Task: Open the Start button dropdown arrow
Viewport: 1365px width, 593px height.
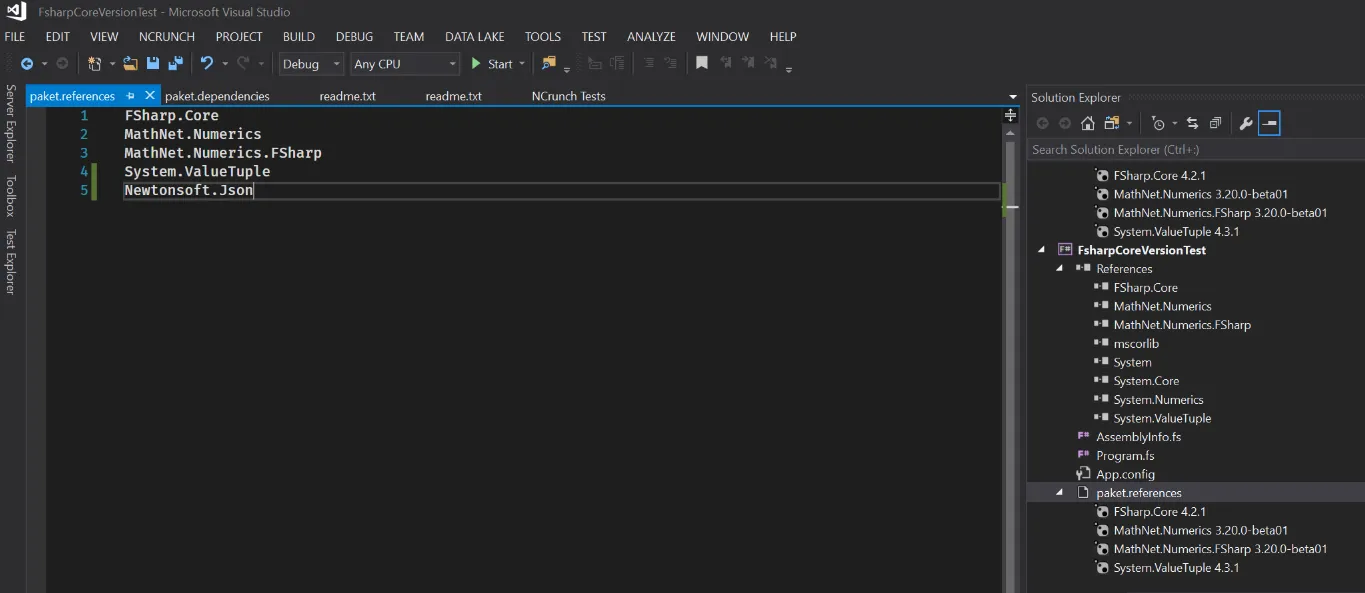Action: pos(522,64)
